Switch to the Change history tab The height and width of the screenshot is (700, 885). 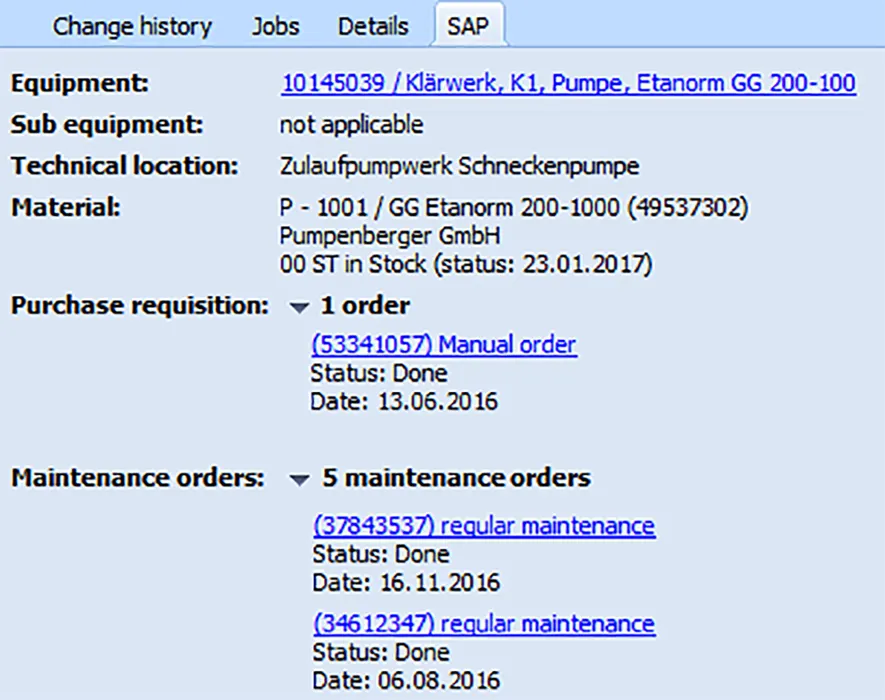click(x=132, y=26)
